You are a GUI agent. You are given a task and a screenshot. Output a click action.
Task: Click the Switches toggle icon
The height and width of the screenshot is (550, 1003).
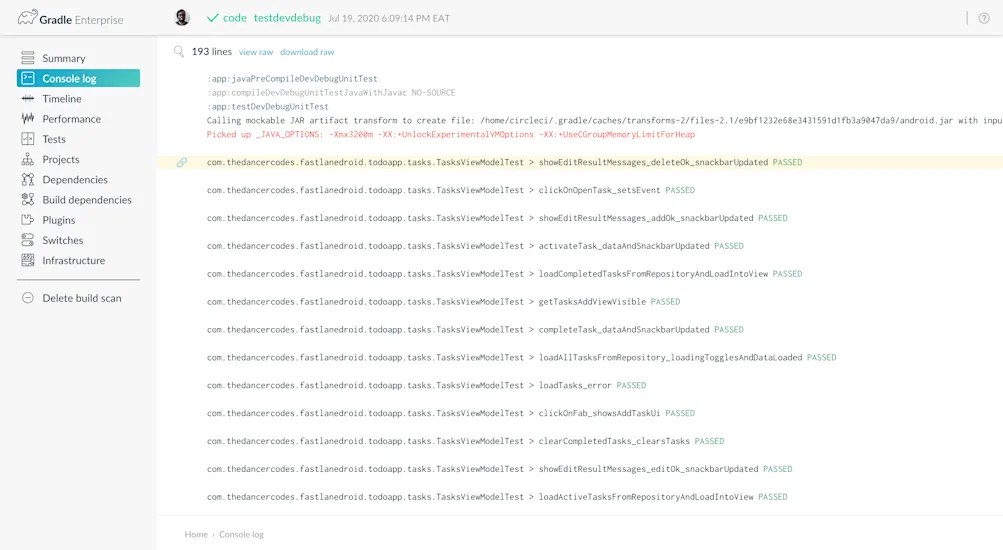28,240
